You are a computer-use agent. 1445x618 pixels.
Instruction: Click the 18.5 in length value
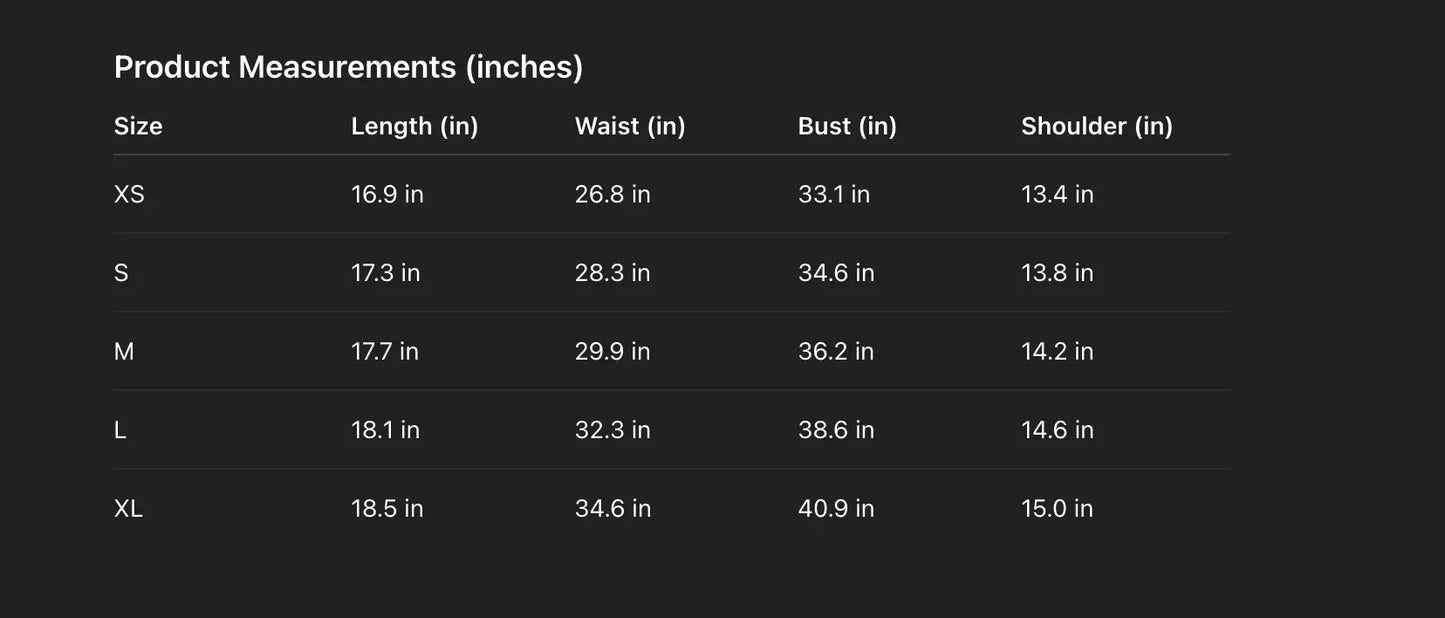click(x=387, y=508)
